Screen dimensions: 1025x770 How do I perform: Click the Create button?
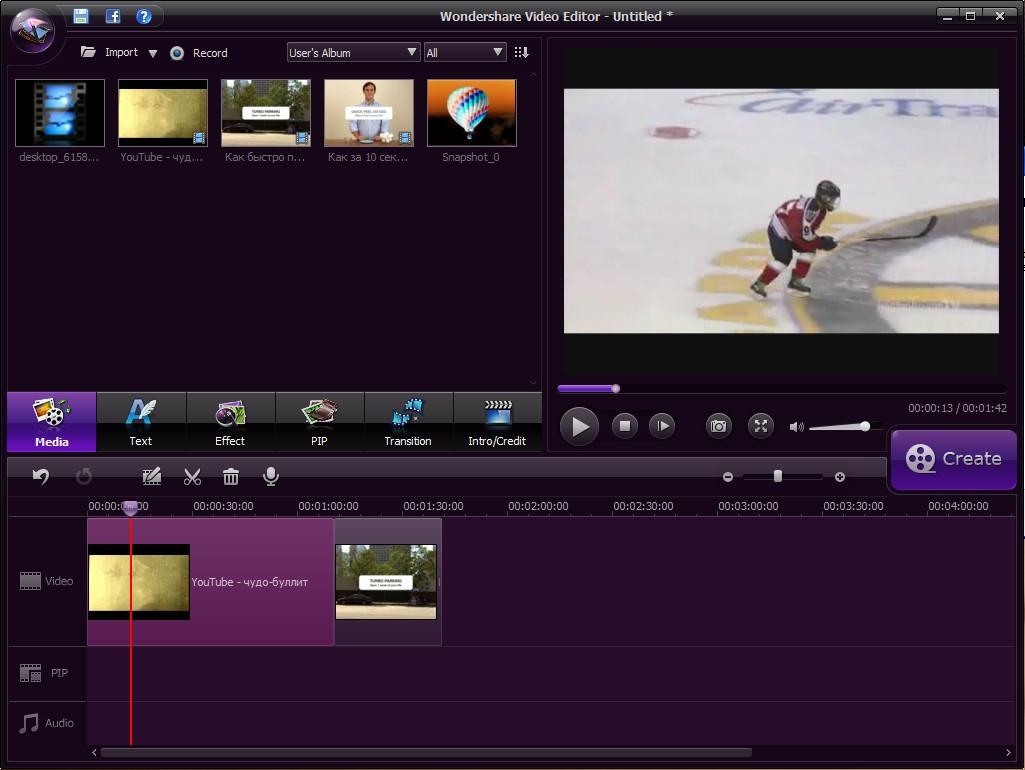[953, 459]
